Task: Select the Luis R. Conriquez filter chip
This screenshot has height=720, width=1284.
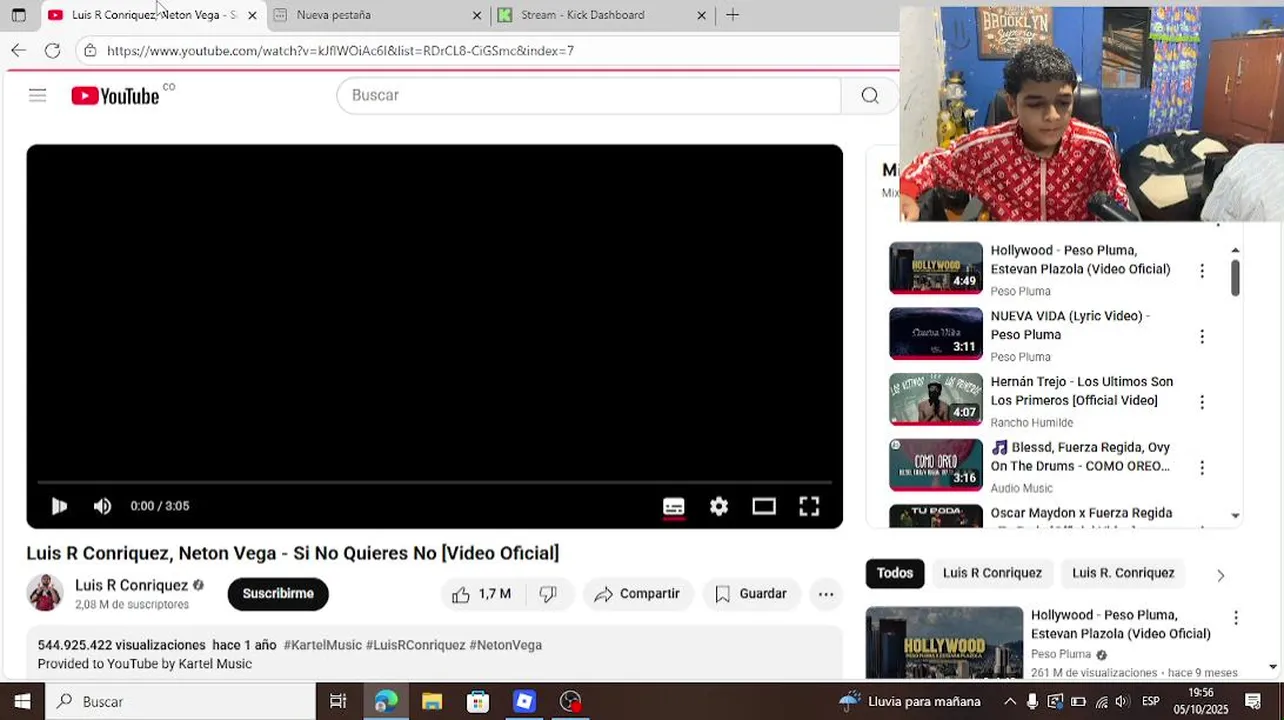Action: [1123, 573]
